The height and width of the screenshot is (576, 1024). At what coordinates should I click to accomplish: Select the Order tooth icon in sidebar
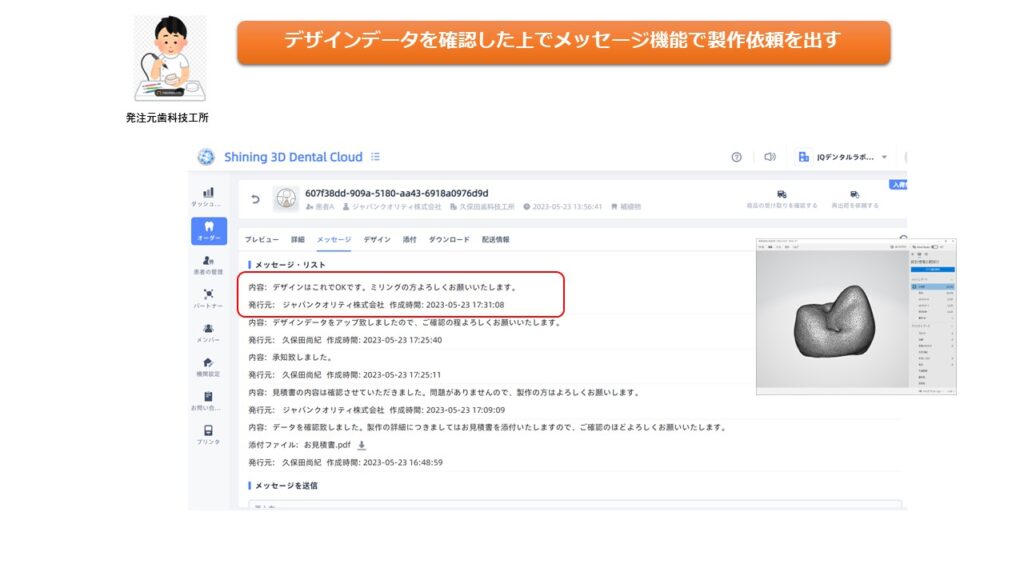pyautogui.click(x=208, y=229)
